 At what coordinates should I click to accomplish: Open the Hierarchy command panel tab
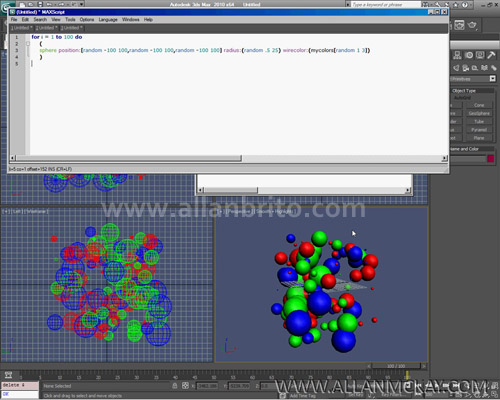[457, 55]
